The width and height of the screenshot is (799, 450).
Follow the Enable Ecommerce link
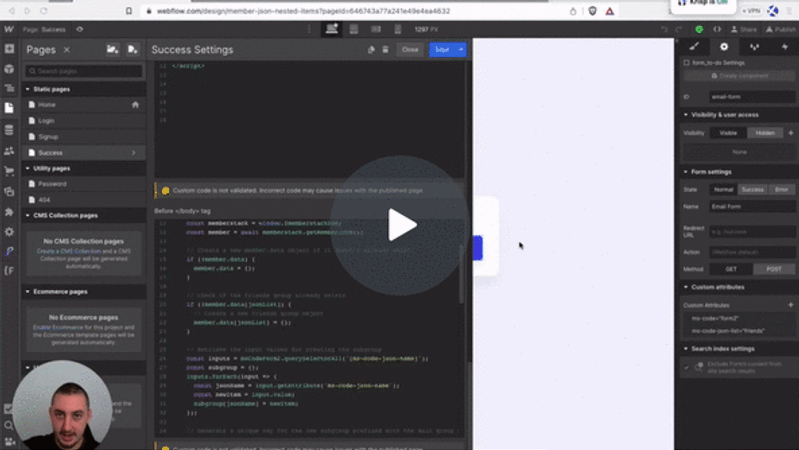[58, 327]
